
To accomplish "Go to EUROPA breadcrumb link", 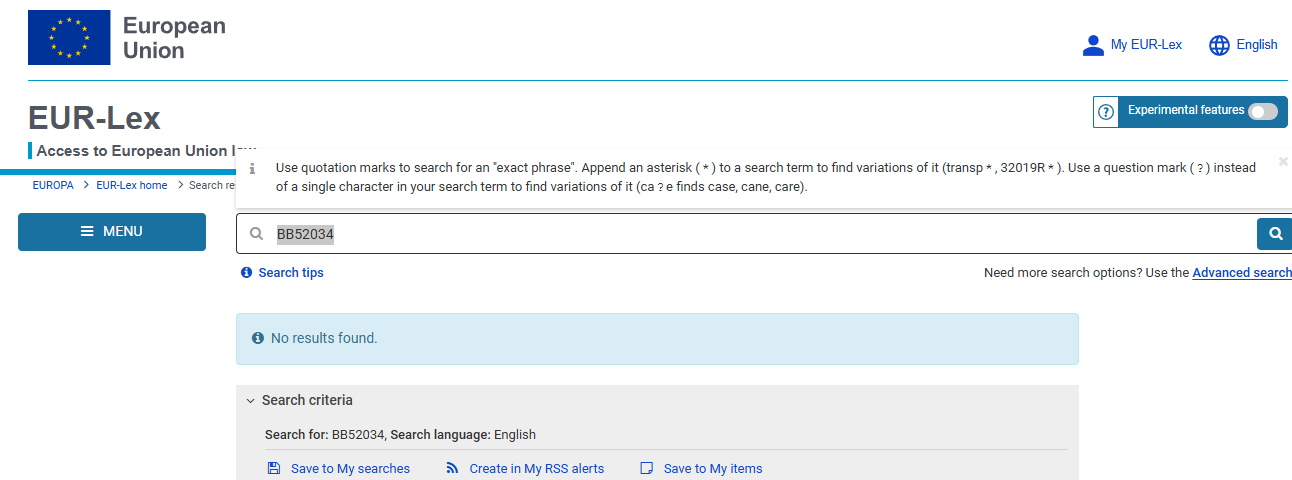I will [53, 185].
